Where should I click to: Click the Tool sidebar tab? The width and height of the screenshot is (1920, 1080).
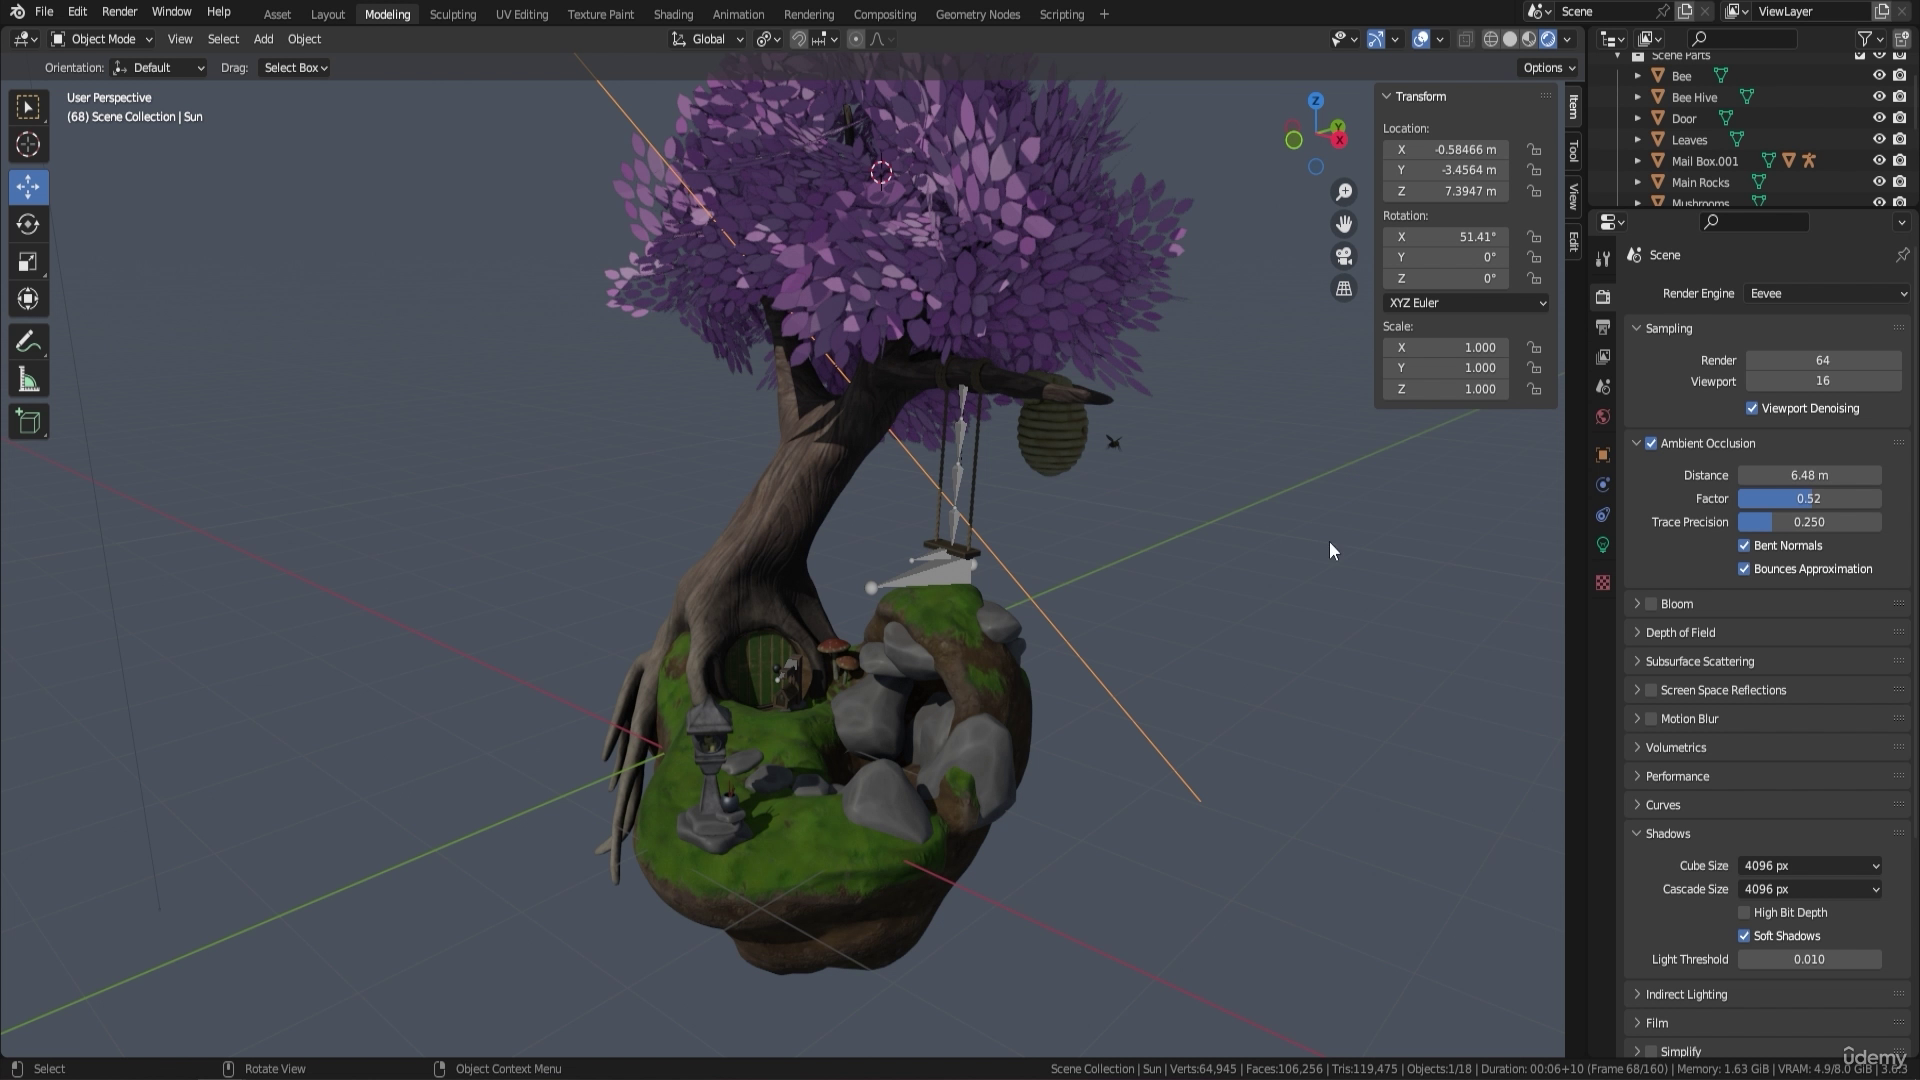pyautogui.click(x=1574, y=151)
